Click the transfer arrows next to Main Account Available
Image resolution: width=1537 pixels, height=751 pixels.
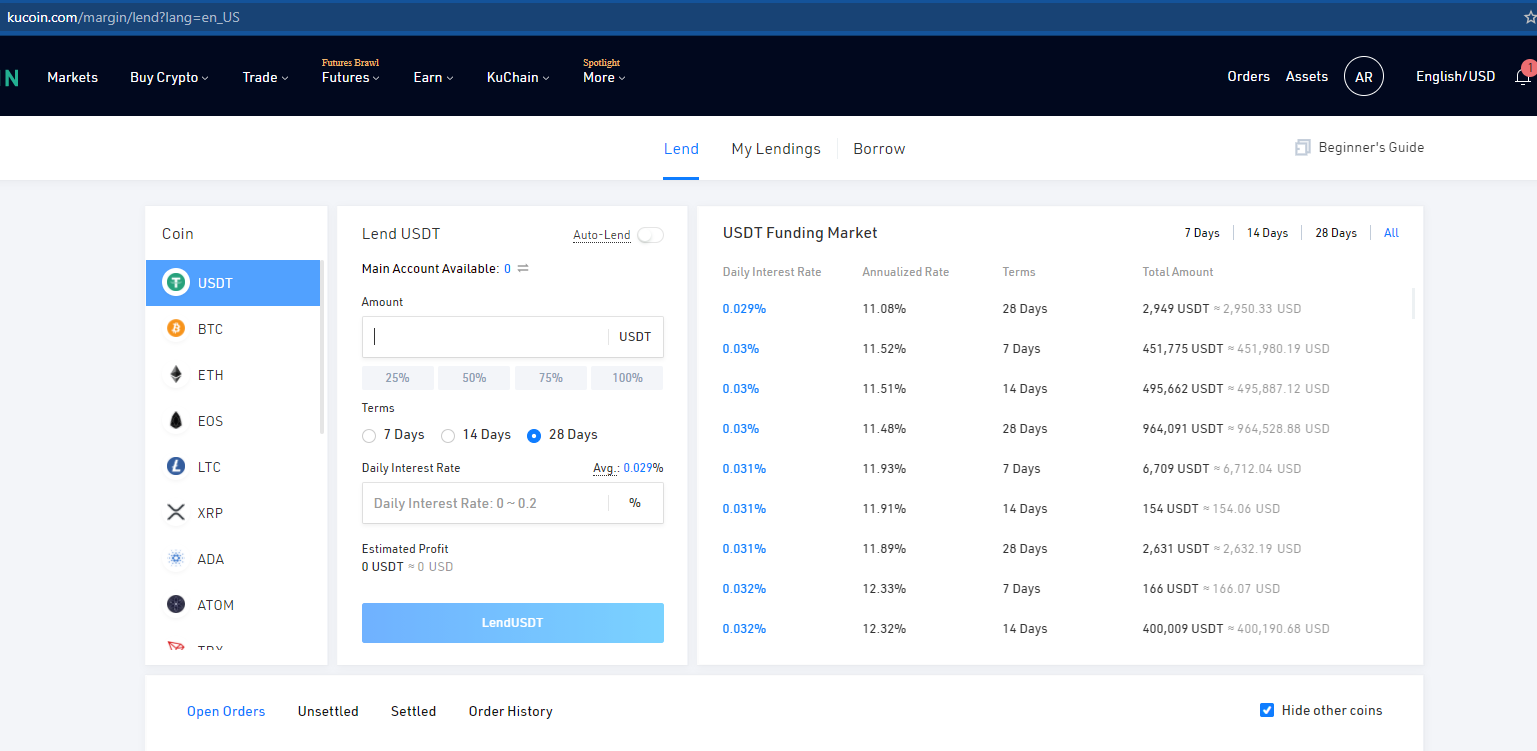coord(523,268)
